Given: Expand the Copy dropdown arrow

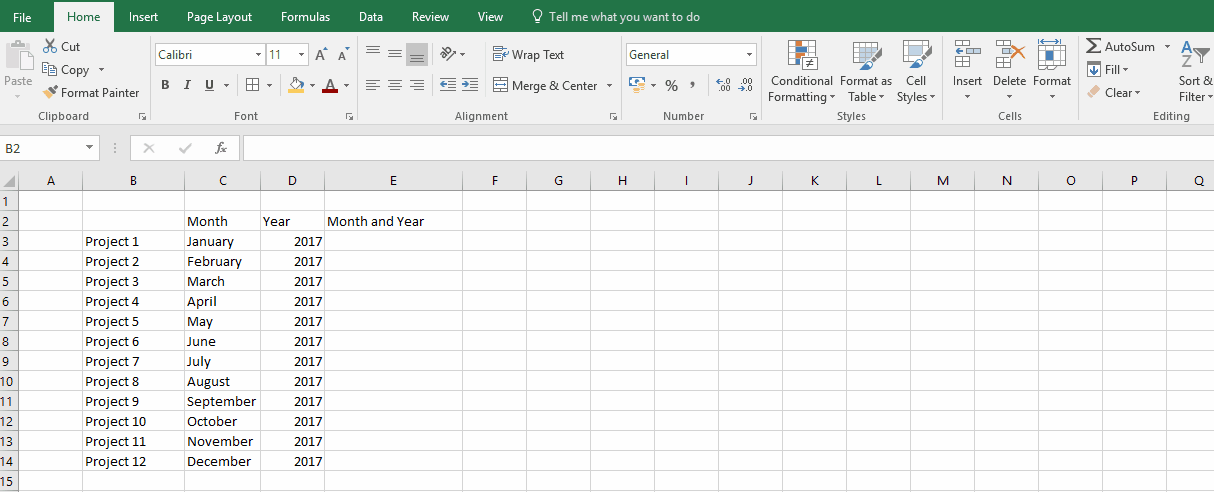Looking at the screenshot, I should pyautogui.click(x=100, y=70).
